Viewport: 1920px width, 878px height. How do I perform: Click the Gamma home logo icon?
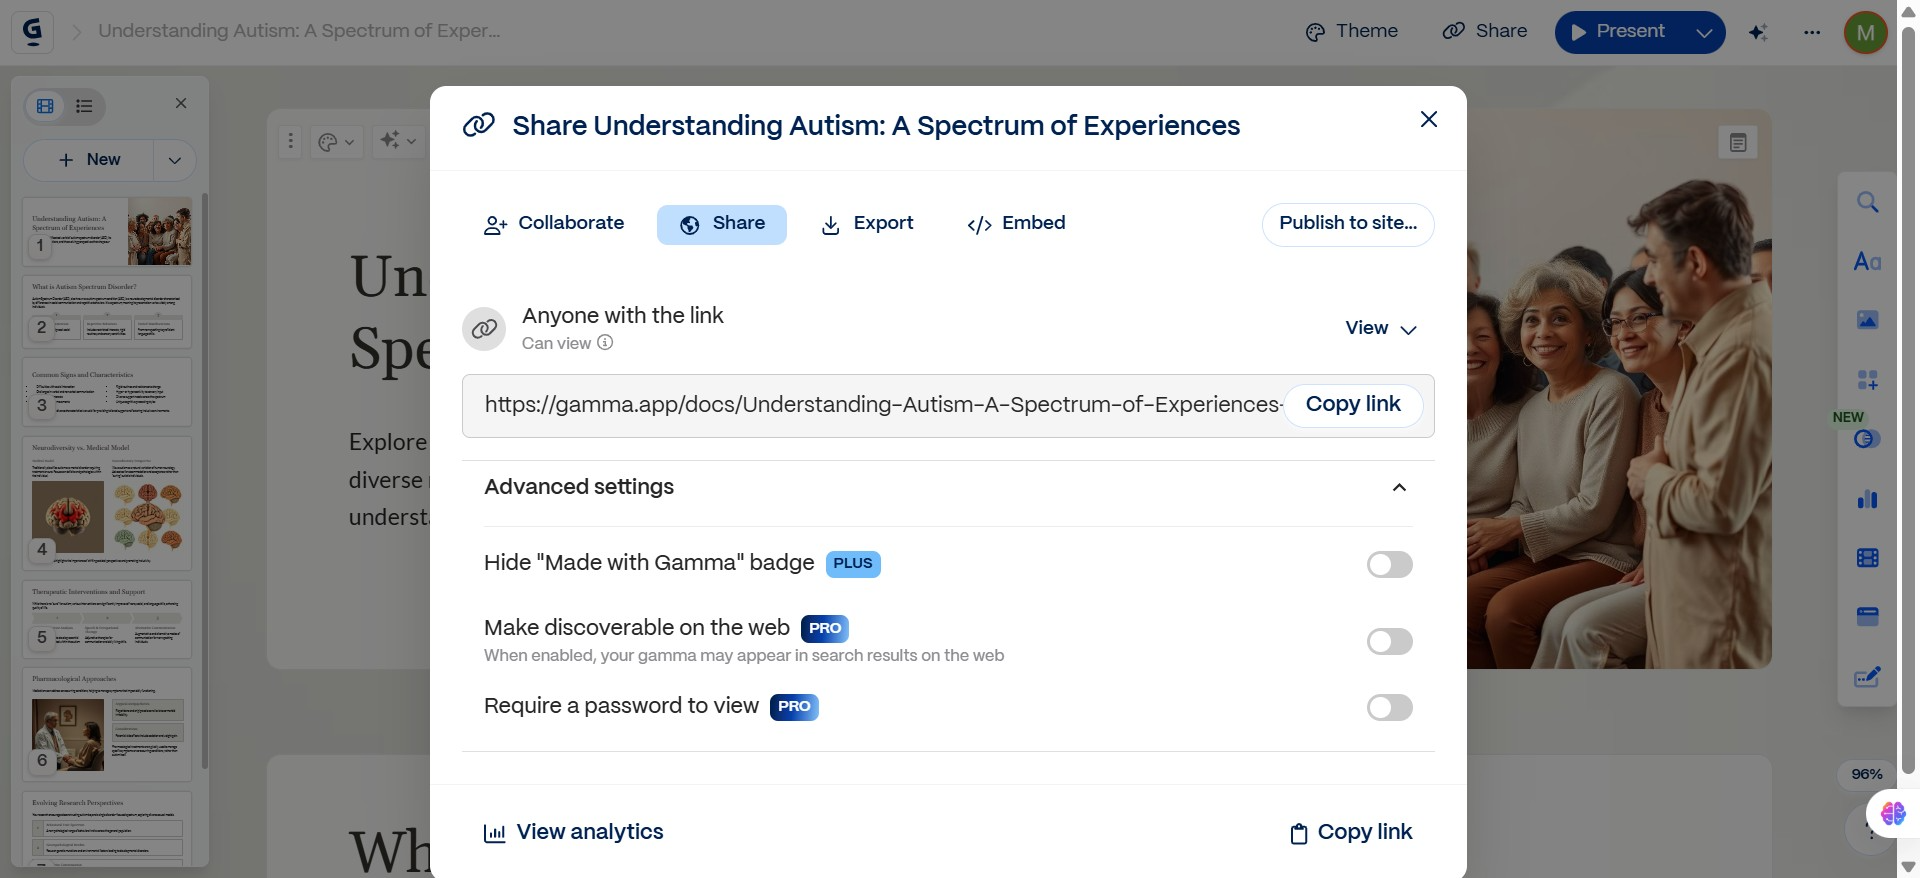pos(32,31)
